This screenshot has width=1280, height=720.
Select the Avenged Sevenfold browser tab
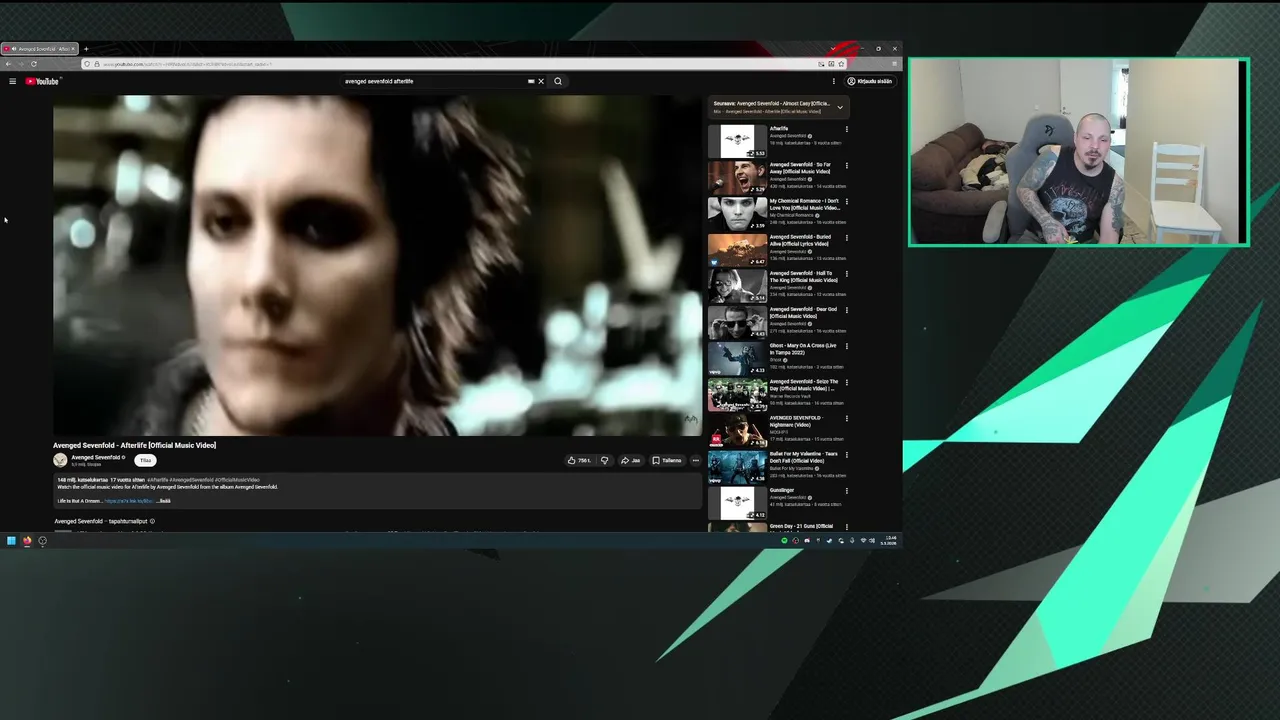point(40,49)
